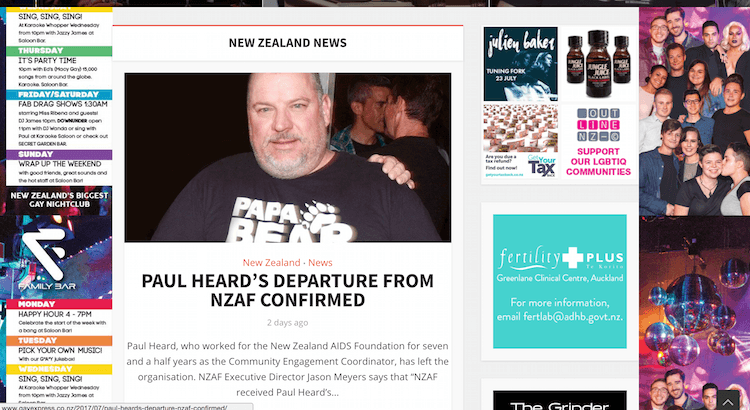
Task: Click the group photo side banner
Action: click(x=695, y=111)
